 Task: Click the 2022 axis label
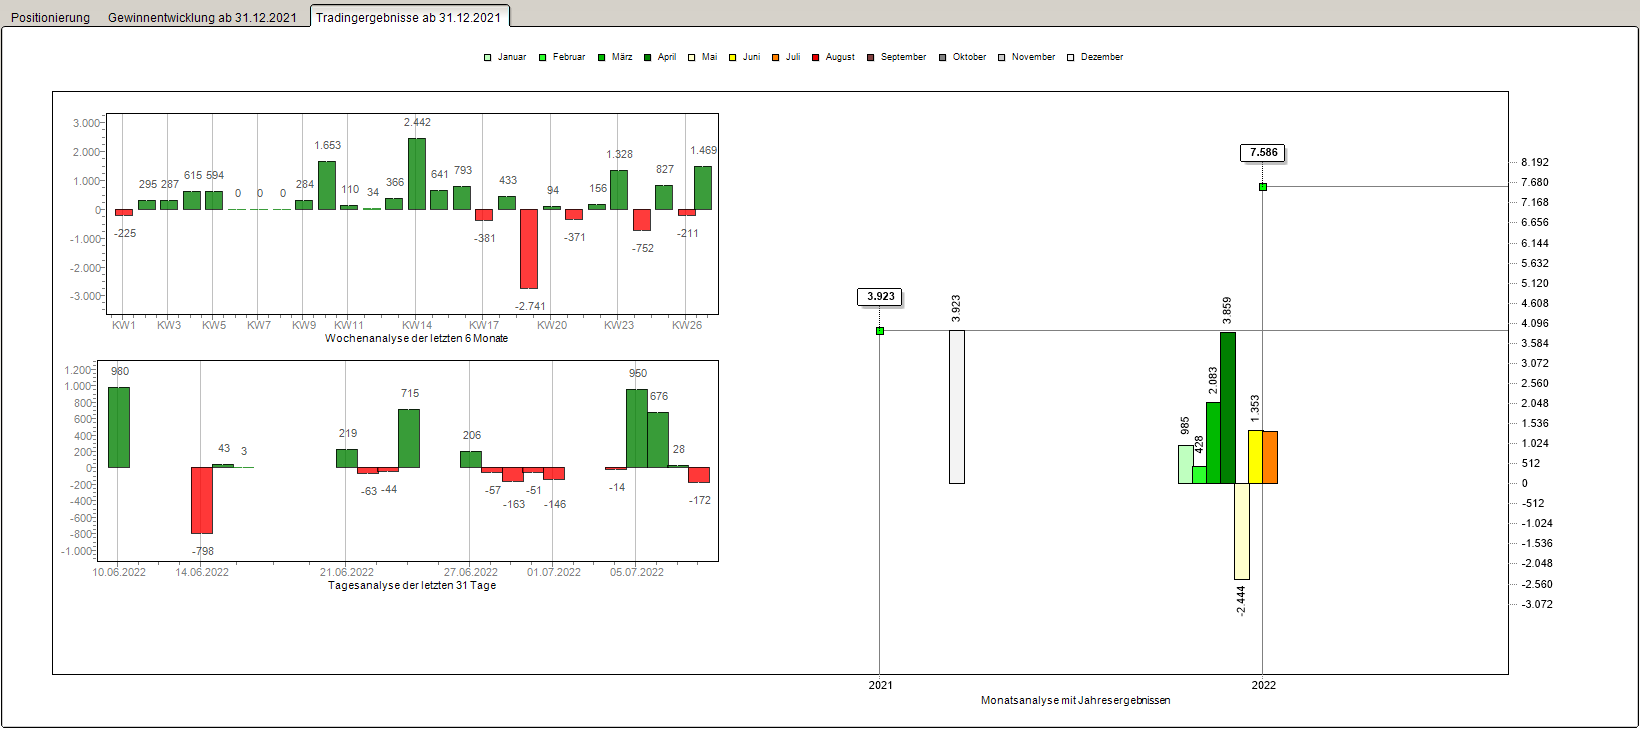coord(1264,685)
